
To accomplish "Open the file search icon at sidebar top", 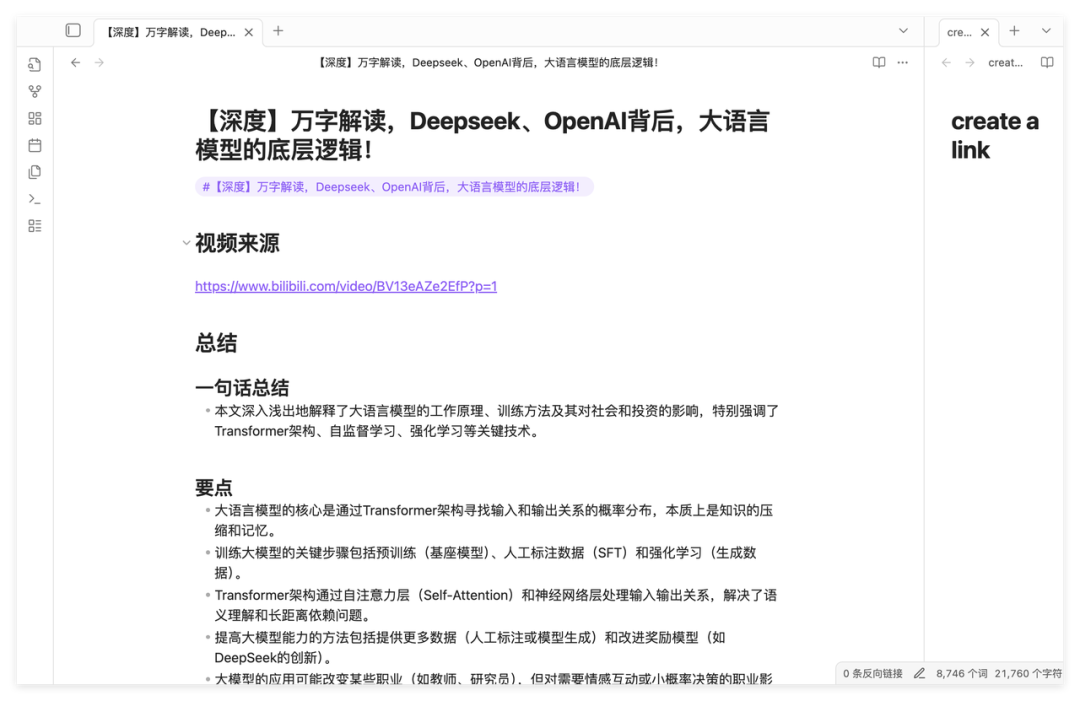I will coord(34,63).
